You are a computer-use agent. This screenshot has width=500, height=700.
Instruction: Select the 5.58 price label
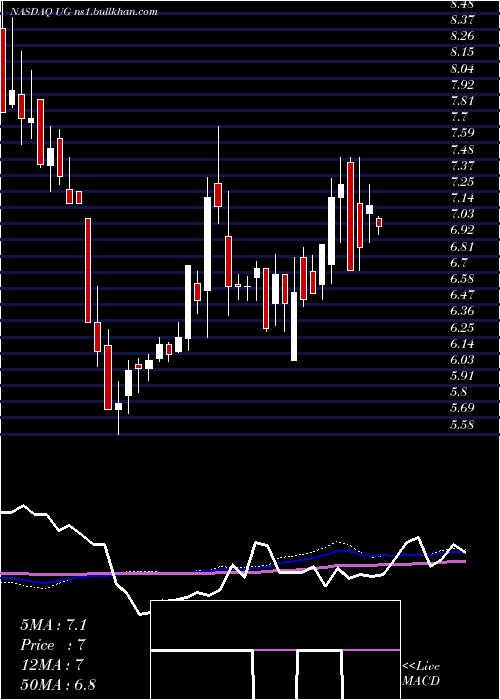pos(463,424)
